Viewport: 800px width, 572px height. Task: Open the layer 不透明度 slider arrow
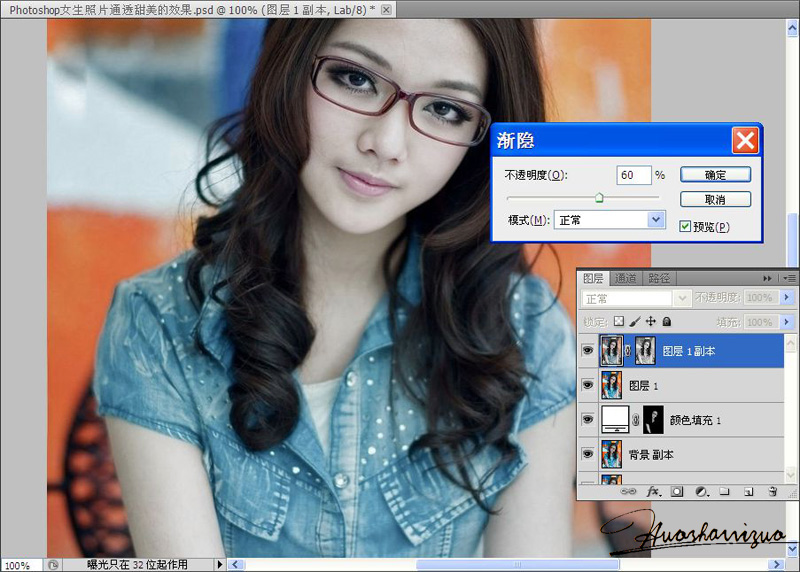(x=786, y=297)
